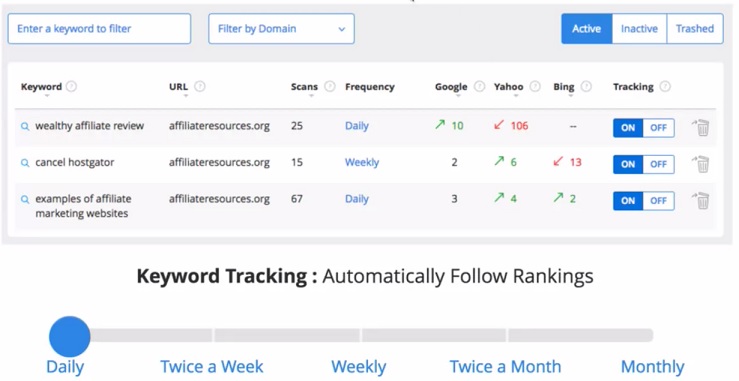Click Weekly frequency for cancel hostgator
The image size is (739, 381).
[362, 162]
